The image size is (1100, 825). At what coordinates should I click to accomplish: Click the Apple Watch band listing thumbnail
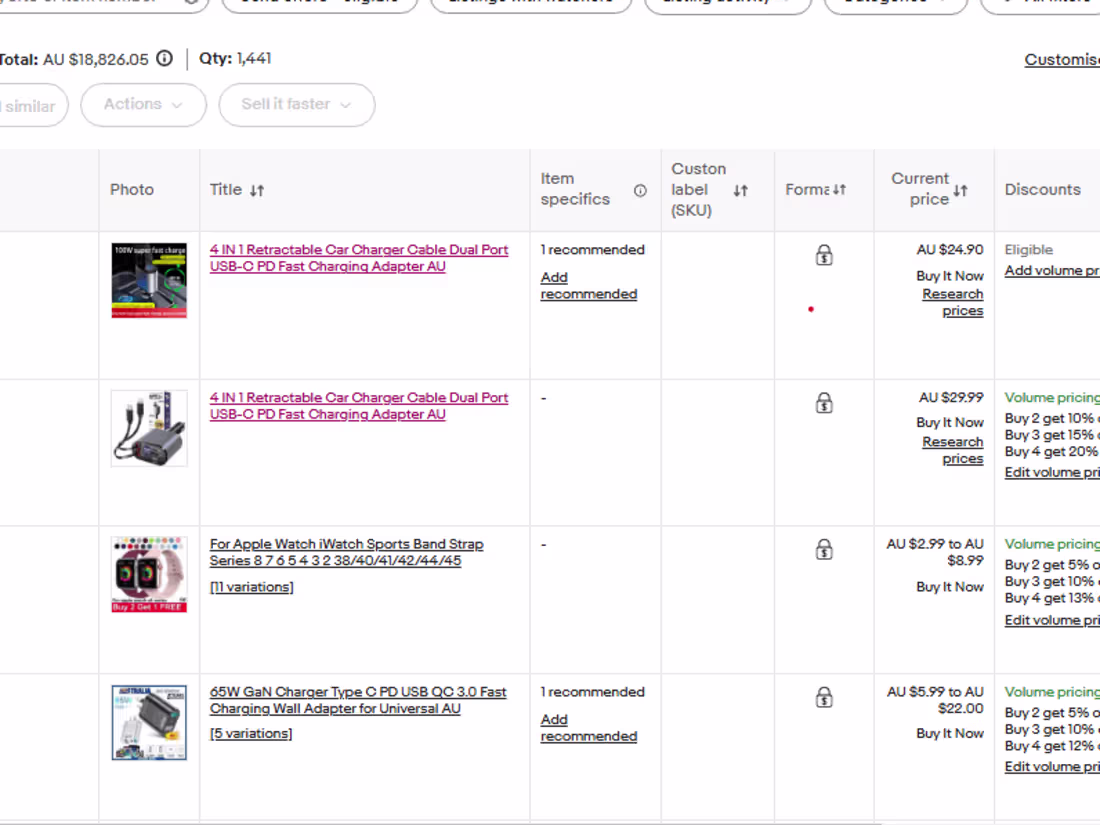click(149, 574)
